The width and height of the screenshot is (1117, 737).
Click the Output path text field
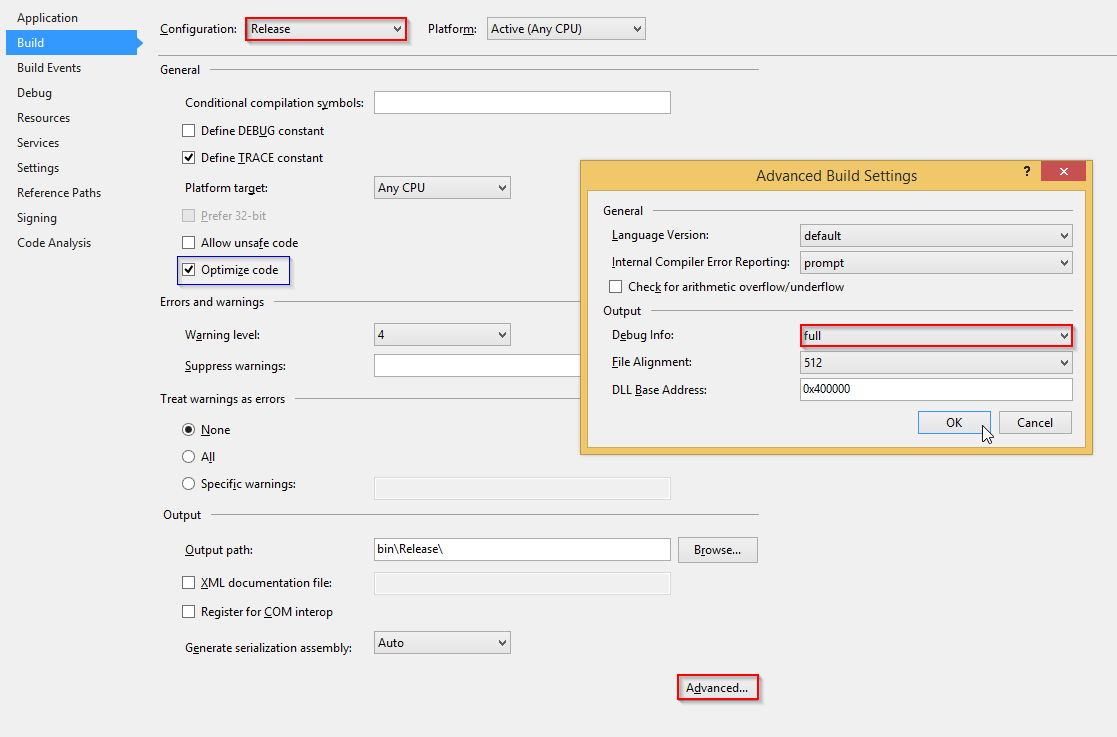pyautogui.click(x=522, y=549)
